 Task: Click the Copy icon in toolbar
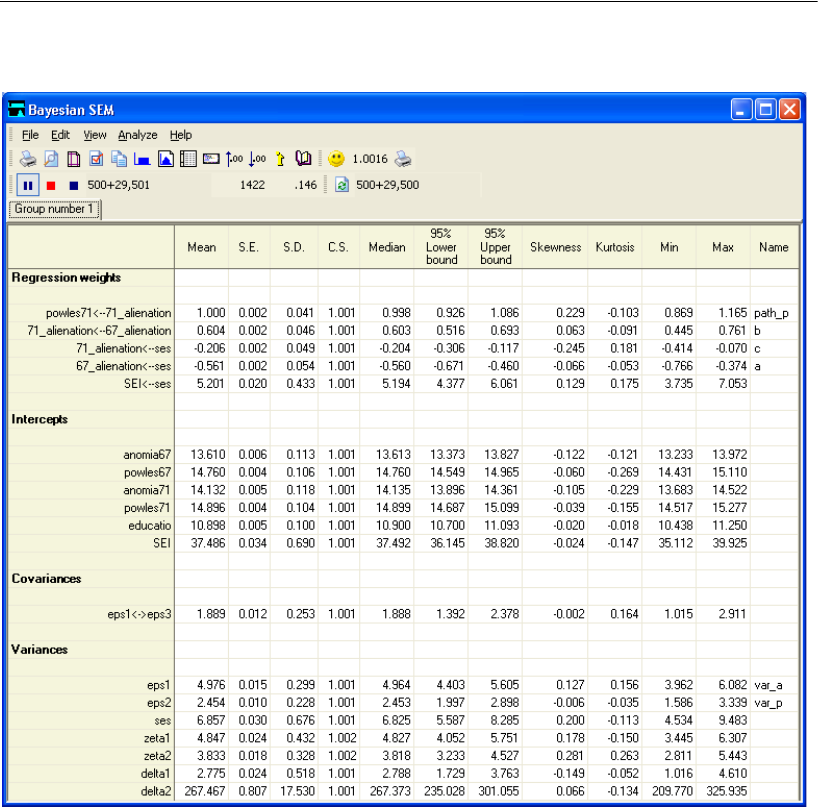point(119,159)
